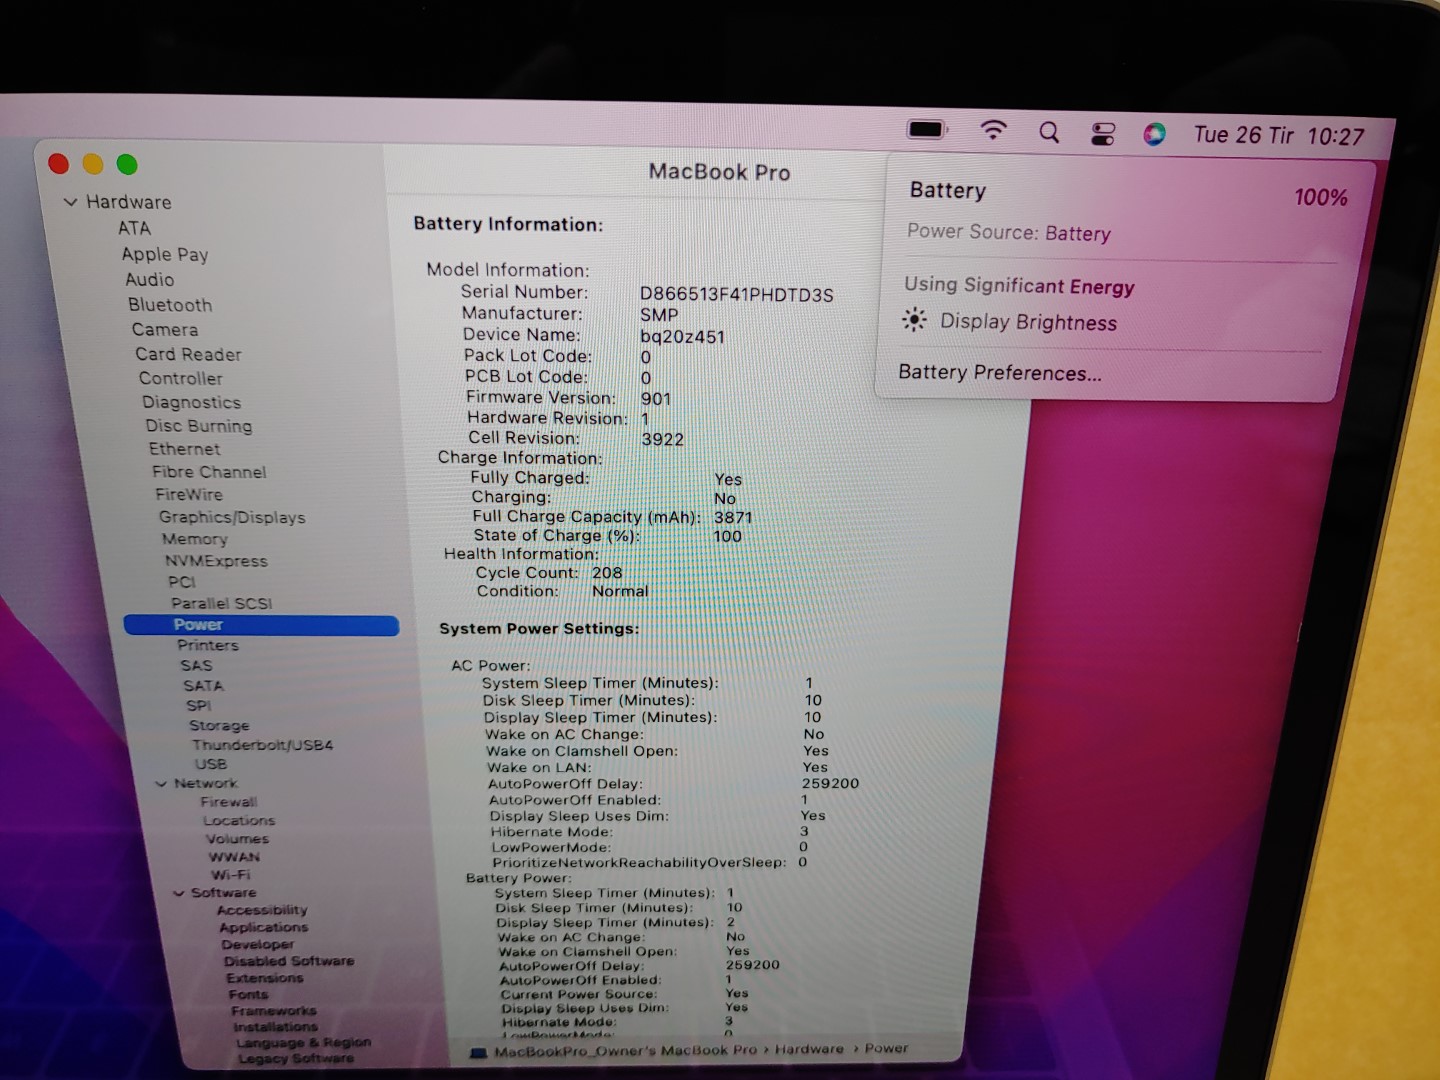Select Bluetooth in the sidebar
The width and height of the screenshot is (1440, 1080).
[170, 305]
